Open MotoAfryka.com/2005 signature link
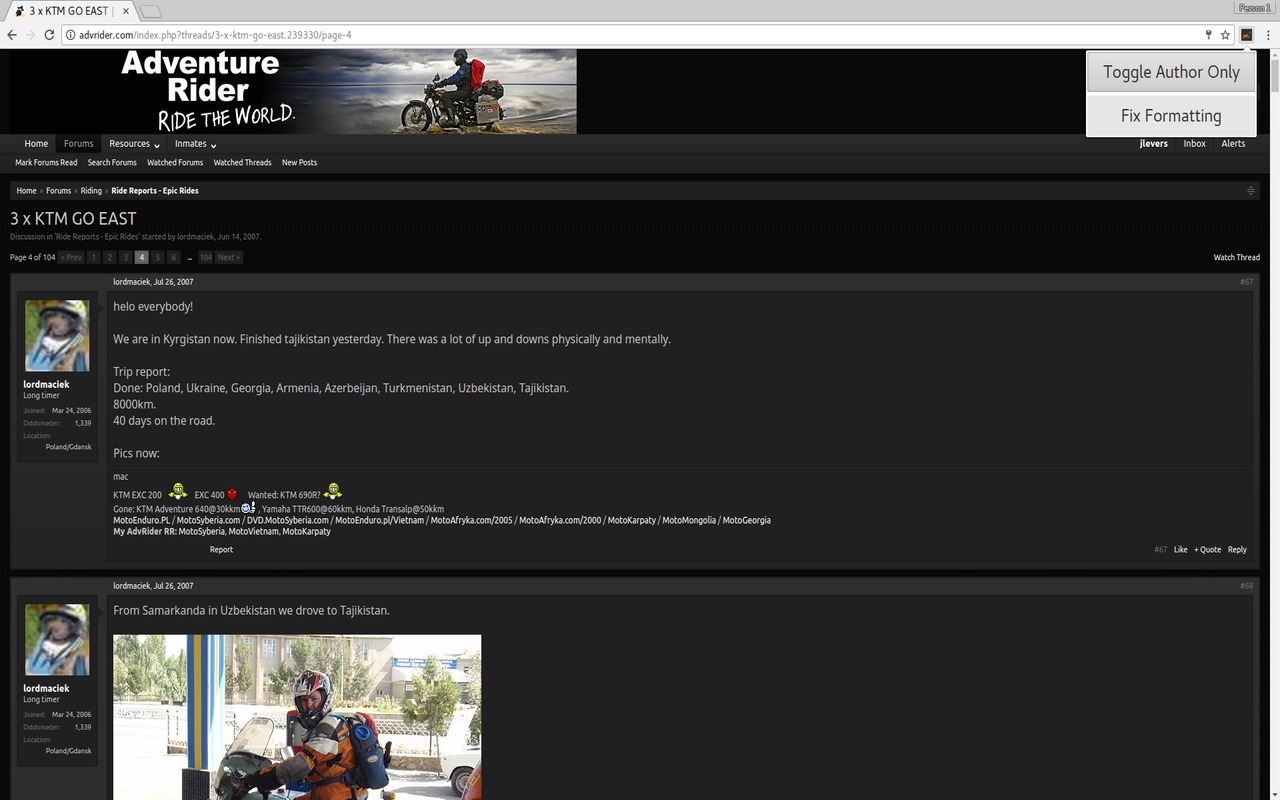1280x800 pixels. tap(471, 521)
